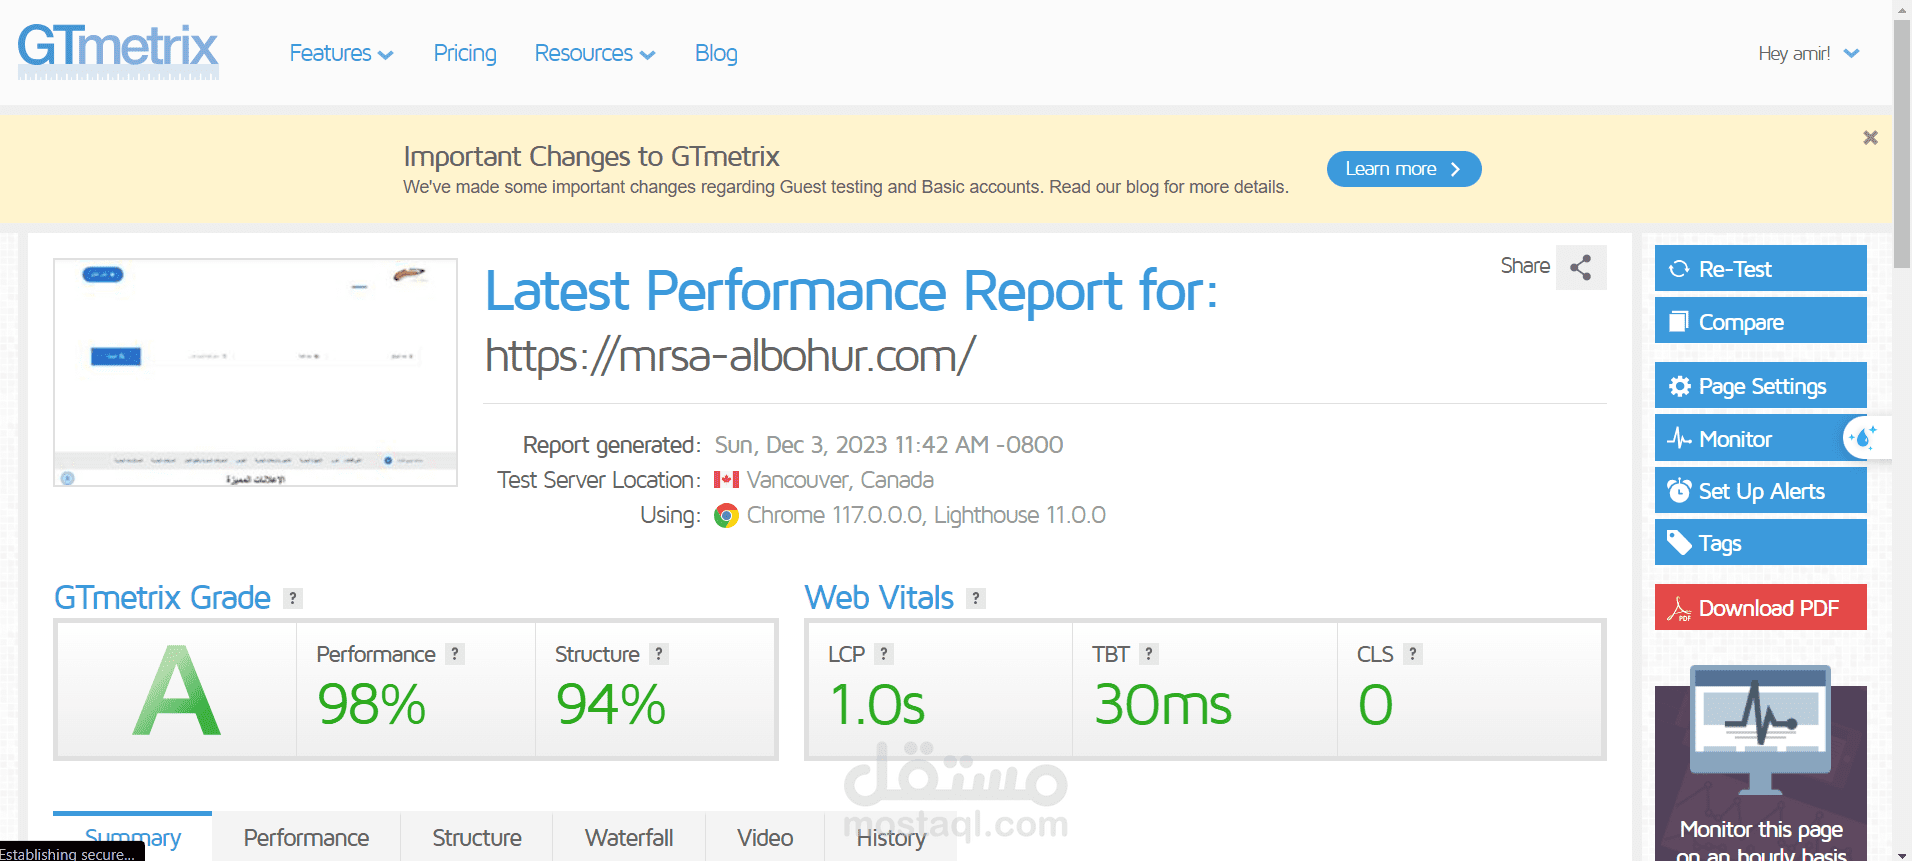
Task: Click the Re-Test button
Action: coord(1760,269)
